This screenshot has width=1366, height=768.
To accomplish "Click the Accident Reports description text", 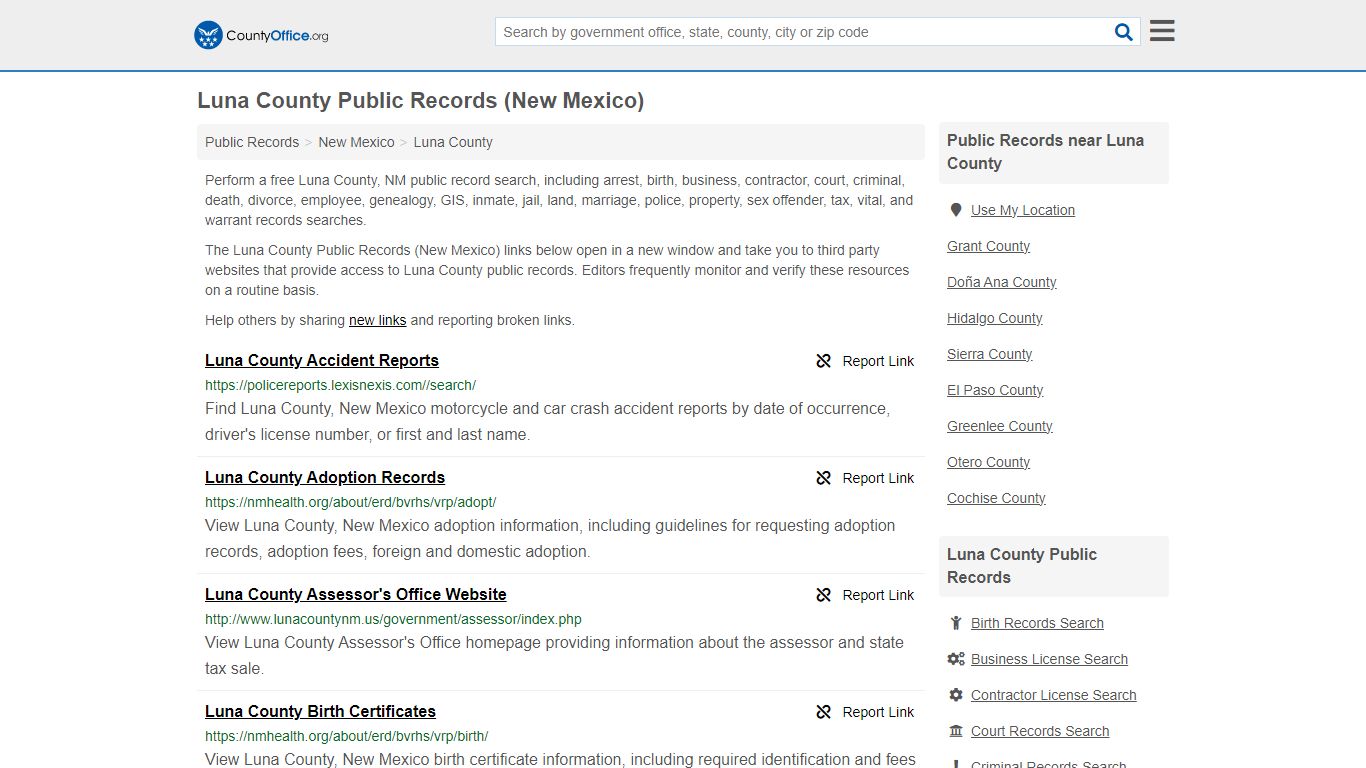I will [547, 422].
